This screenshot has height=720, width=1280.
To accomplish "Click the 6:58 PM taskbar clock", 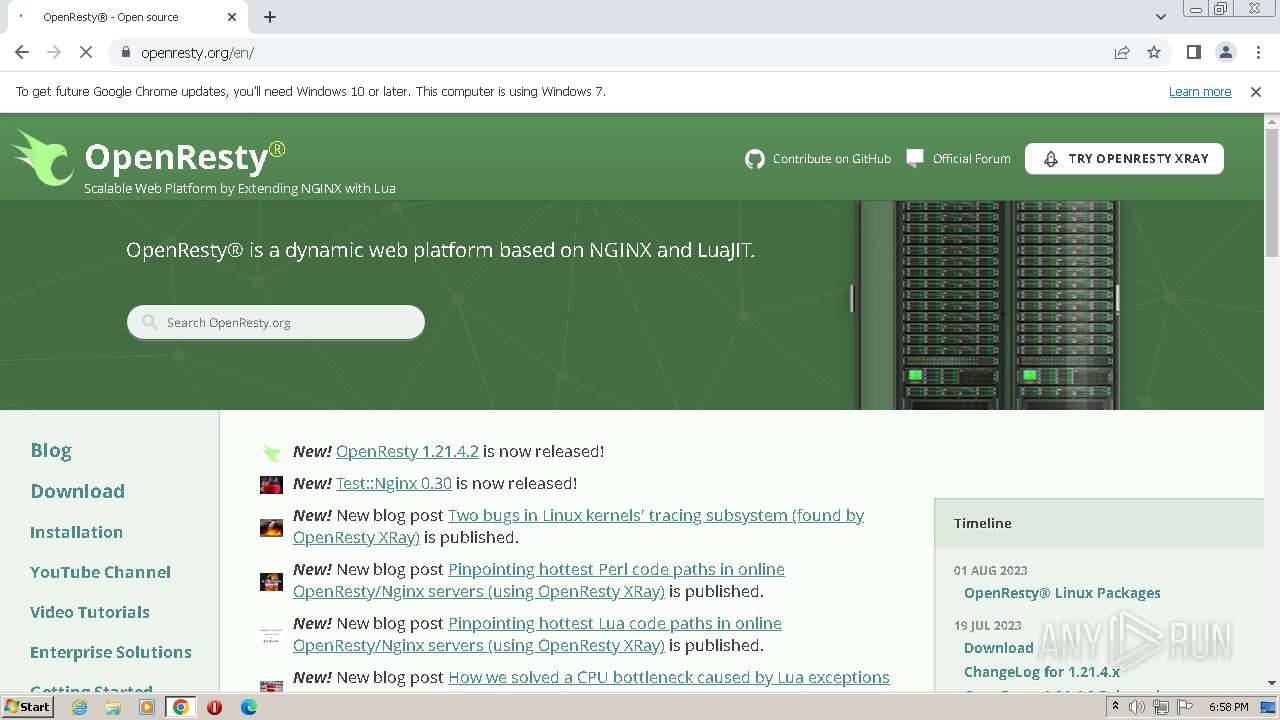I will point(1228,707).
